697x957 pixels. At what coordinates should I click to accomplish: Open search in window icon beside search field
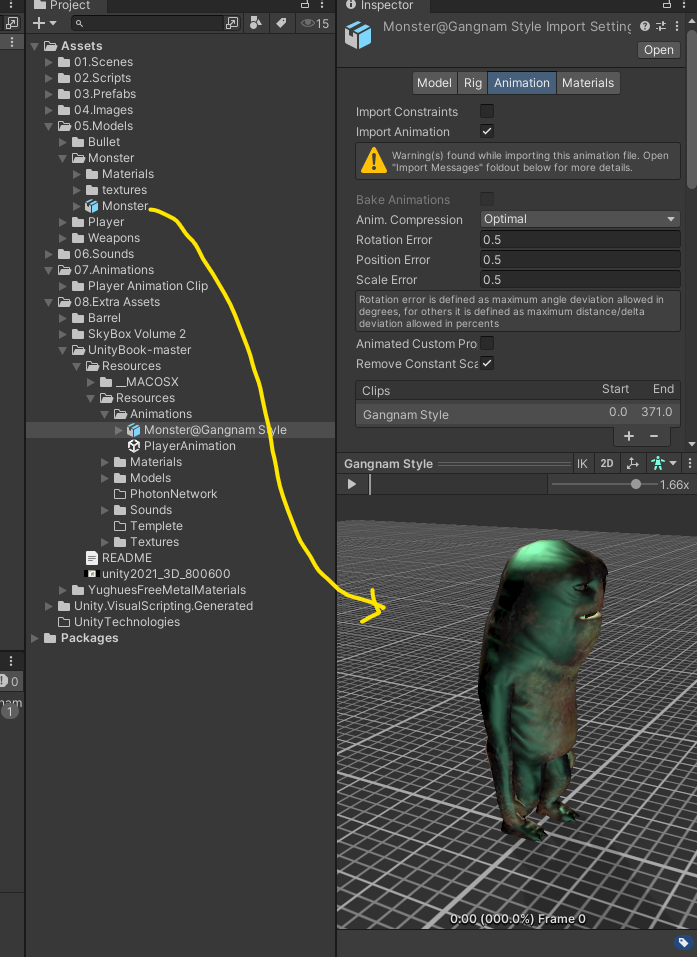click(232, 23)
